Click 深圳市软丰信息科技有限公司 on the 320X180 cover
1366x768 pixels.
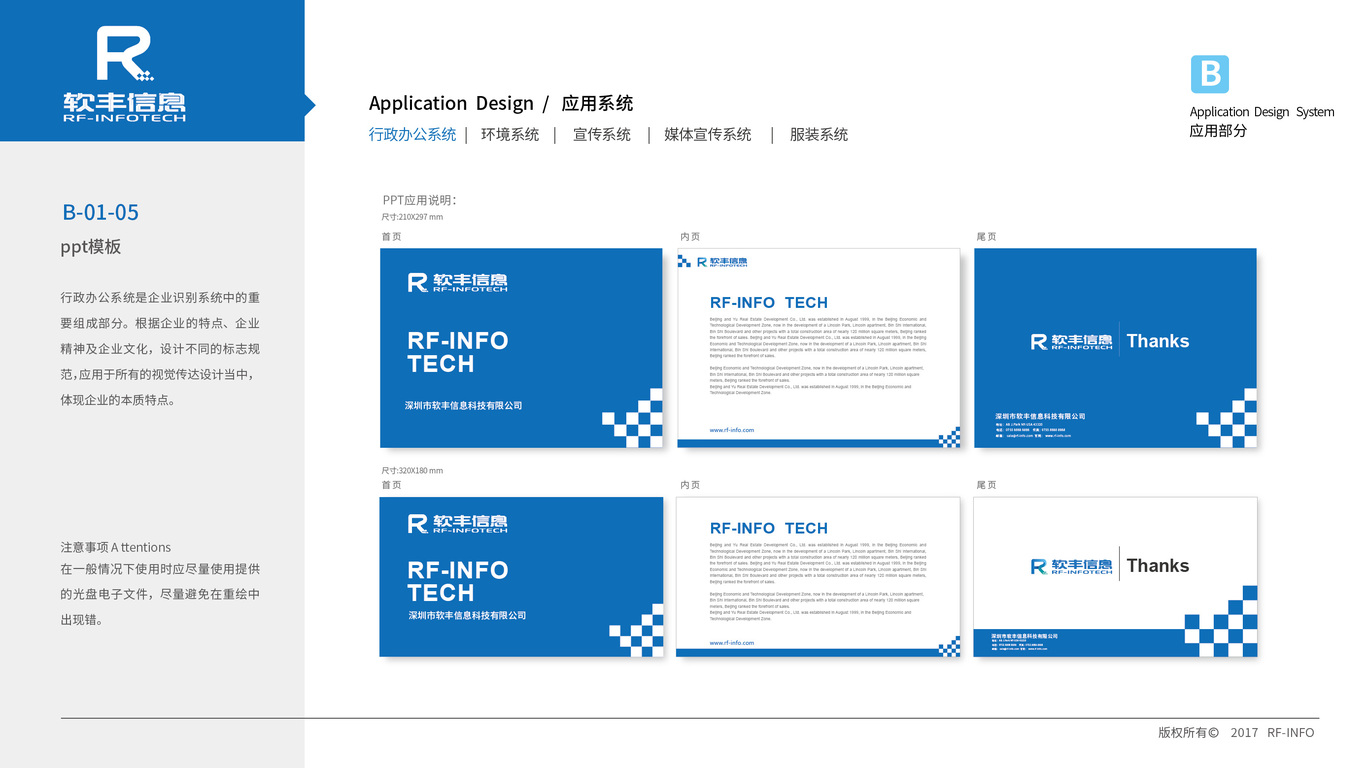468,615
